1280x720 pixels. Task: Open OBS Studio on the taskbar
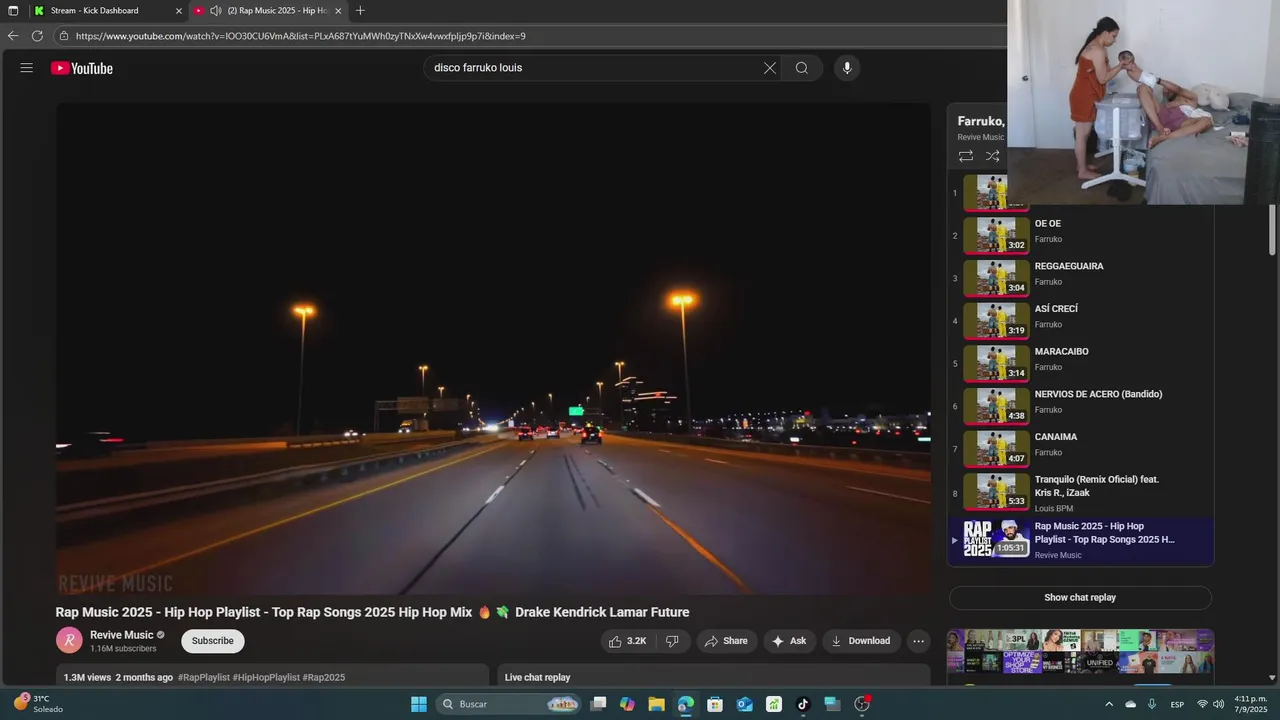click(862, 704)
